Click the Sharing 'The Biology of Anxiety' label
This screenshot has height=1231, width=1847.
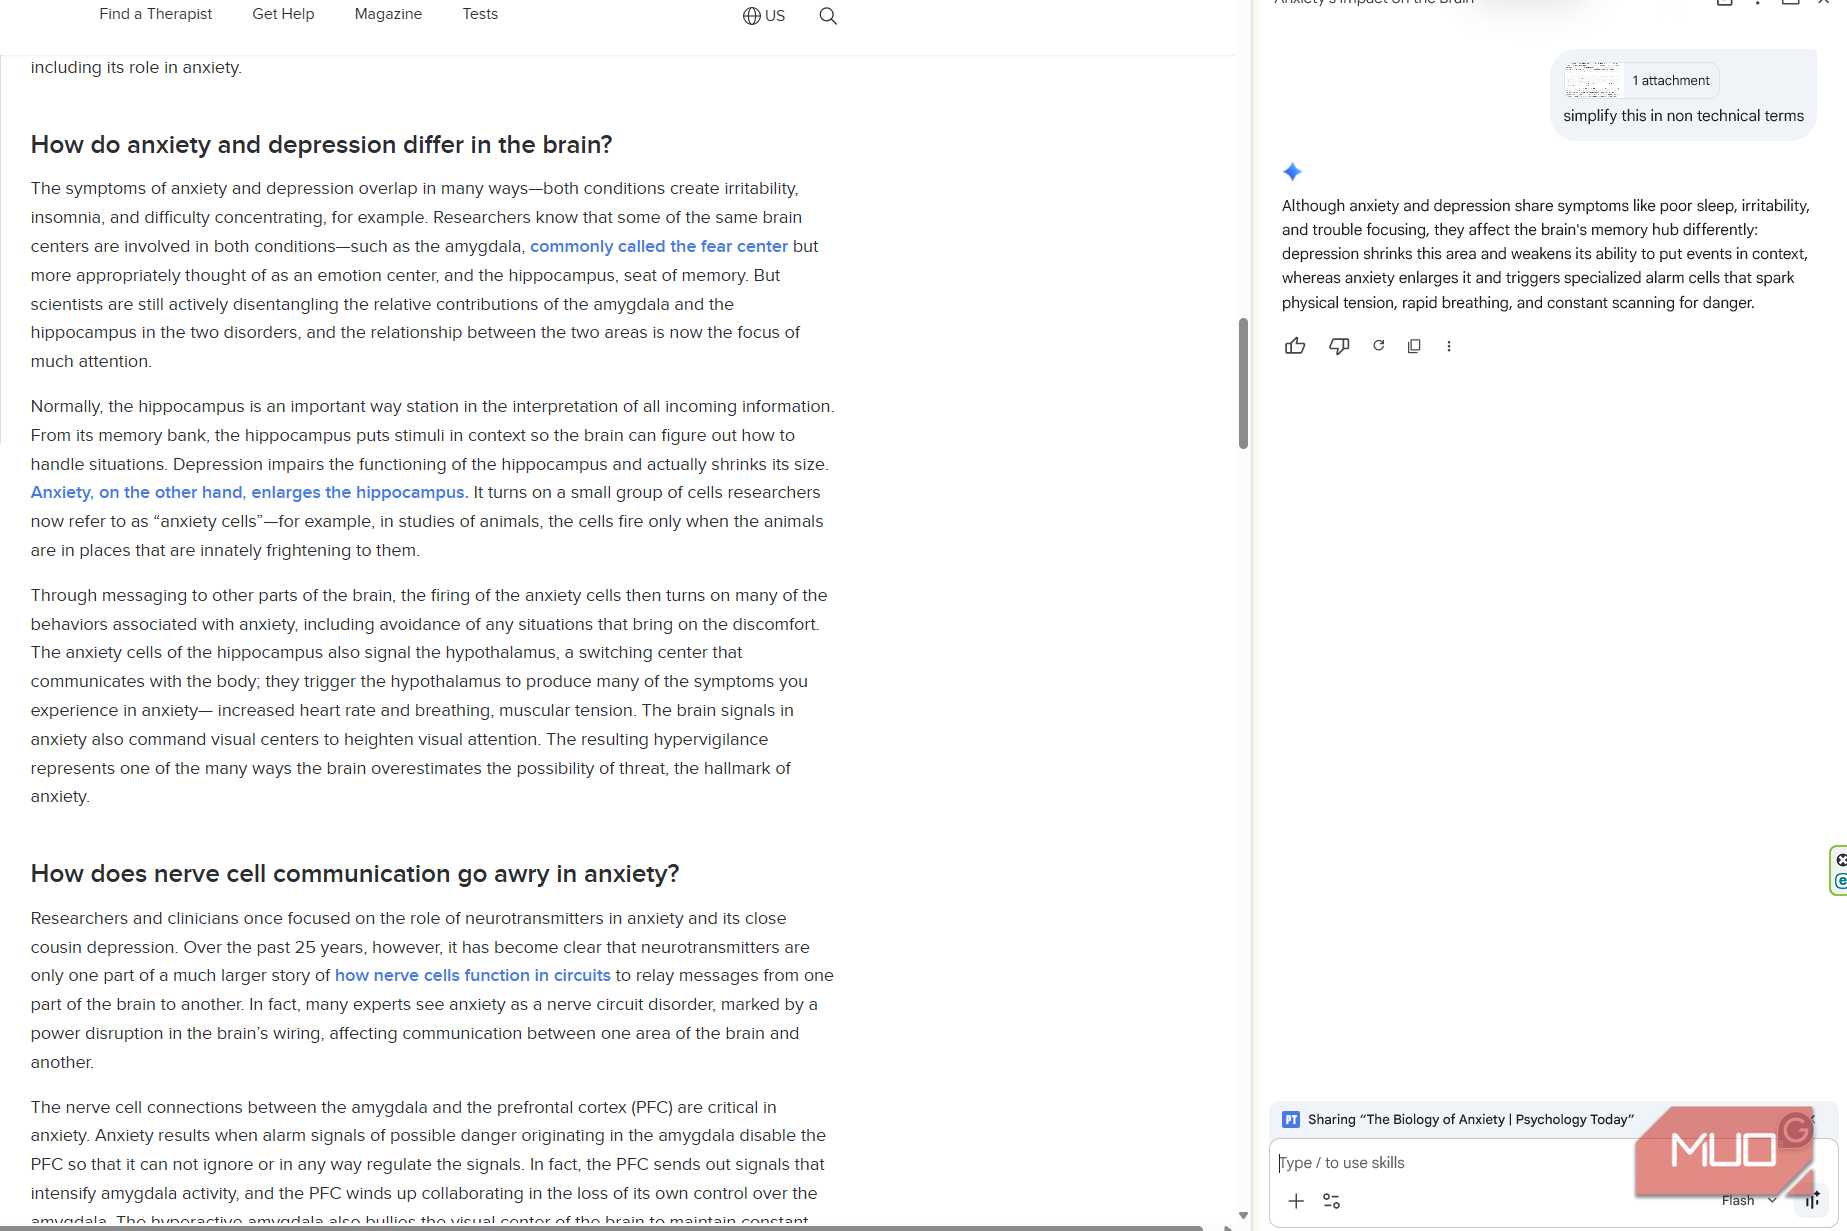(1470, 1119)
